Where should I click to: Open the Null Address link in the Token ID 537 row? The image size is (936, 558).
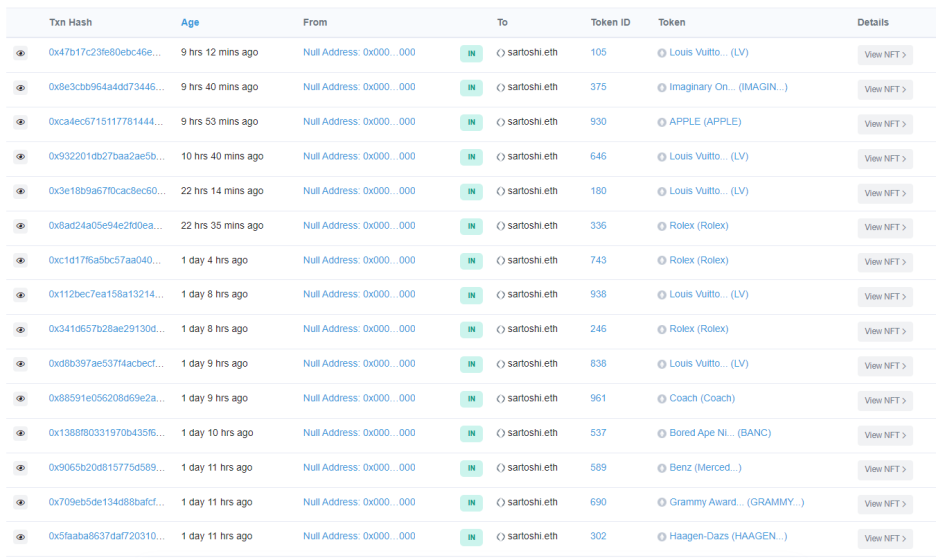(359, 432)
